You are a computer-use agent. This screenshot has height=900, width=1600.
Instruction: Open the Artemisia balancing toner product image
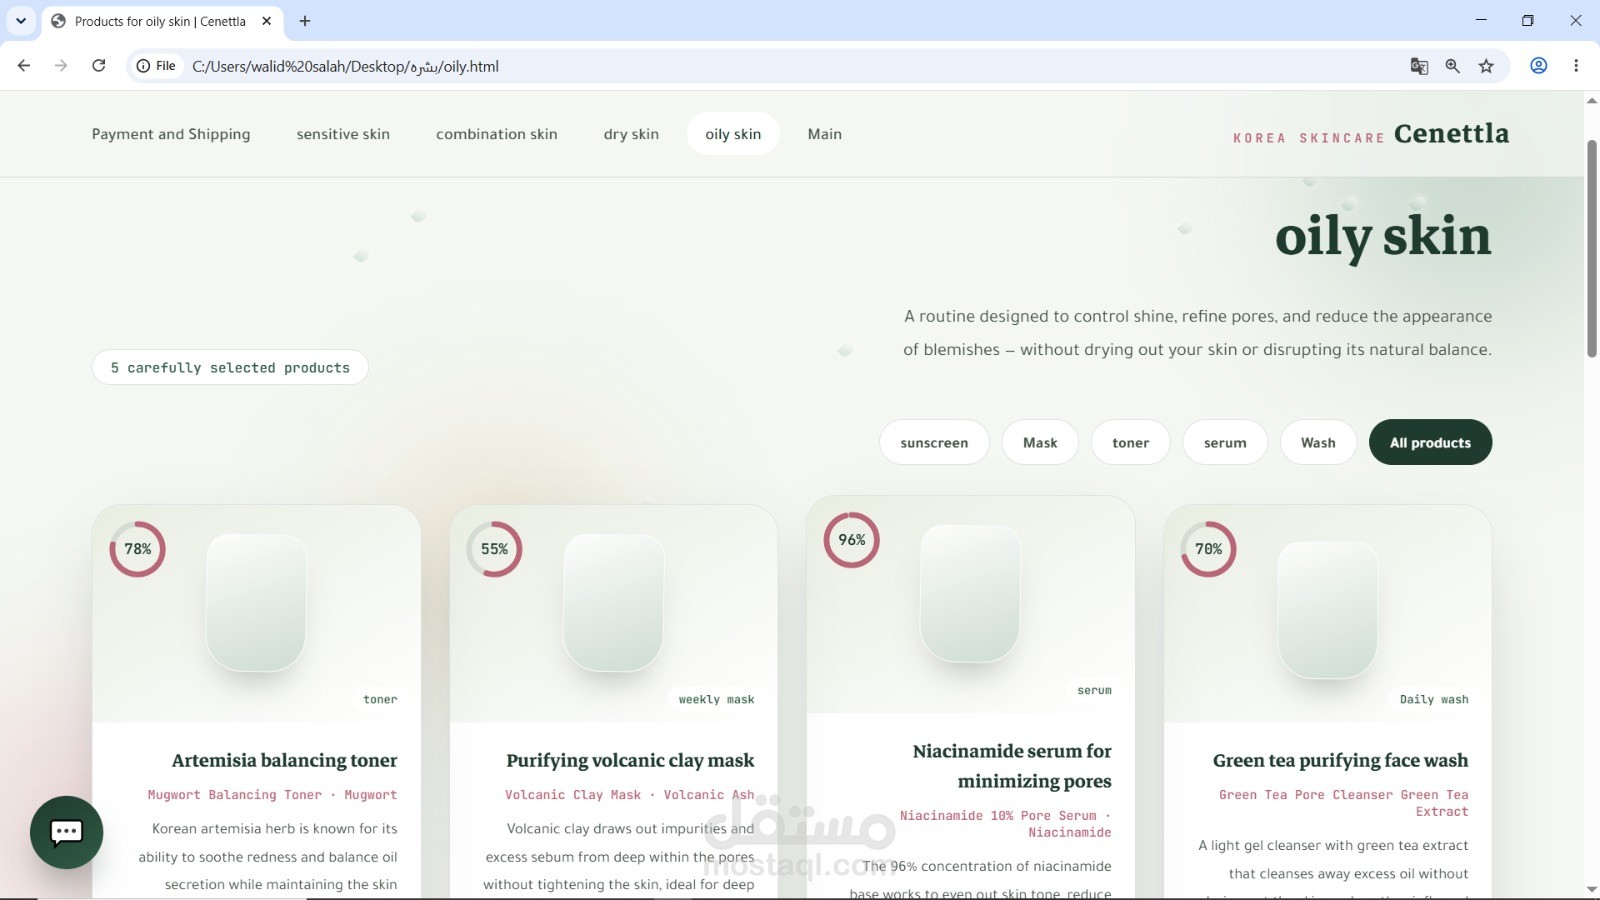(x=256, y=602)
